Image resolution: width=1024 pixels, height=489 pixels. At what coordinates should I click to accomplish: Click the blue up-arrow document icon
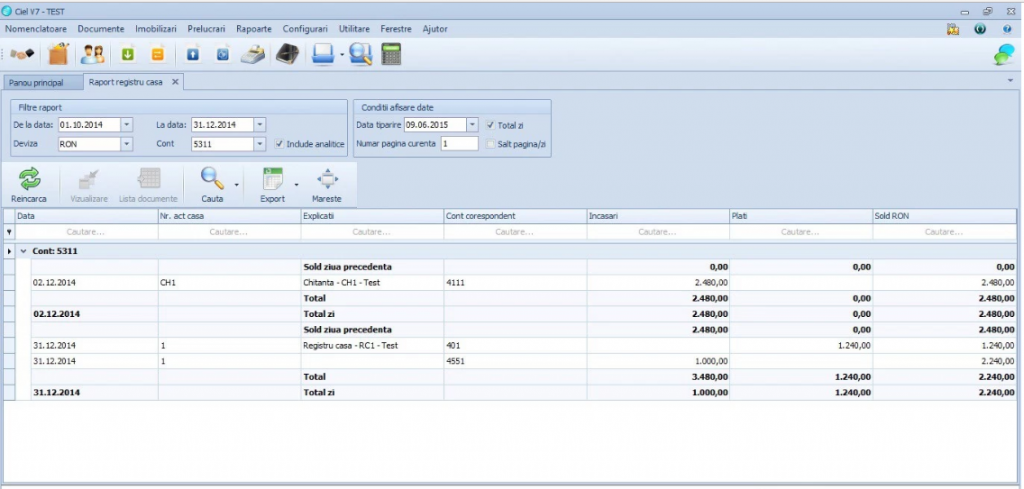pyautogui.click(x=193, y=55)
